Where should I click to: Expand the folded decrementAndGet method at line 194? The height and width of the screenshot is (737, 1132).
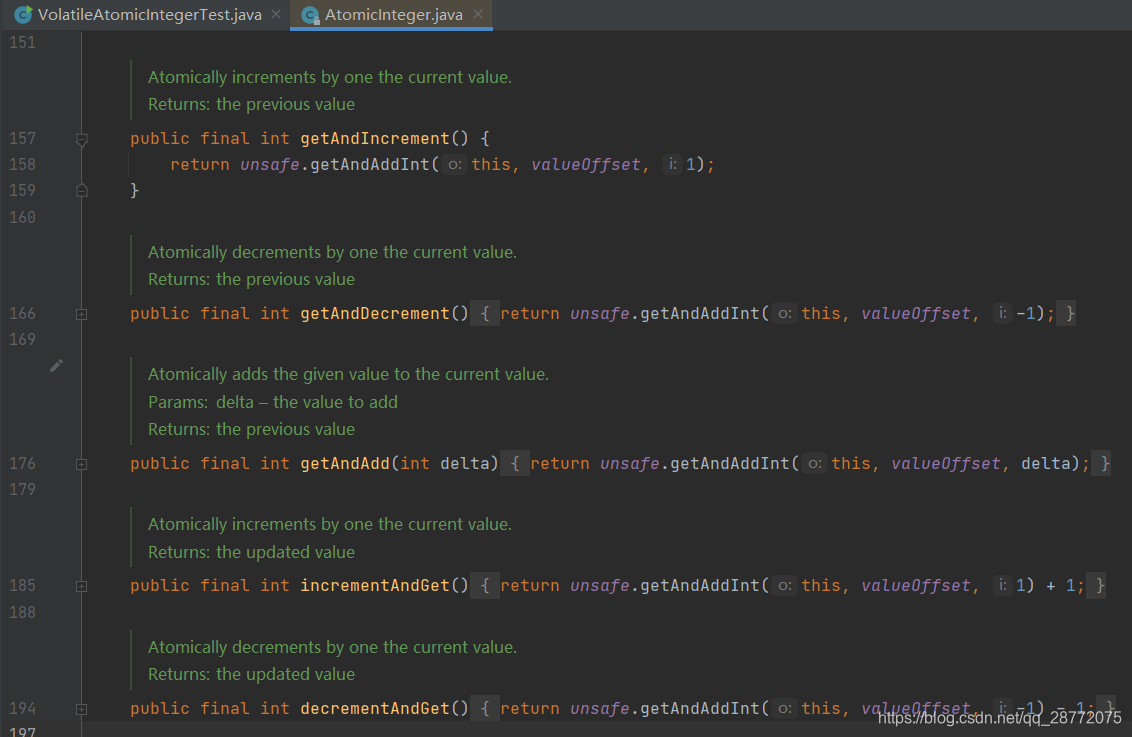[82, 709]
